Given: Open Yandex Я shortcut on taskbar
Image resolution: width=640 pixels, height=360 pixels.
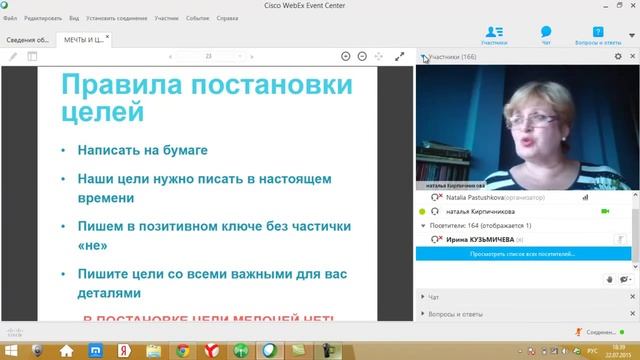Looking at the screenshot, I should point(124,351).
